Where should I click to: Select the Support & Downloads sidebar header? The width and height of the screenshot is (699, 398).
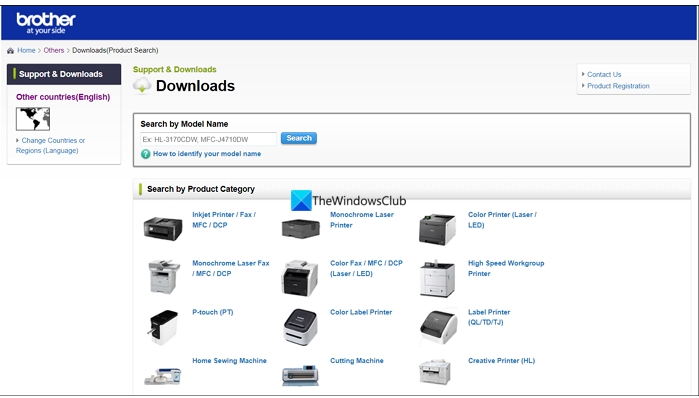64,74
